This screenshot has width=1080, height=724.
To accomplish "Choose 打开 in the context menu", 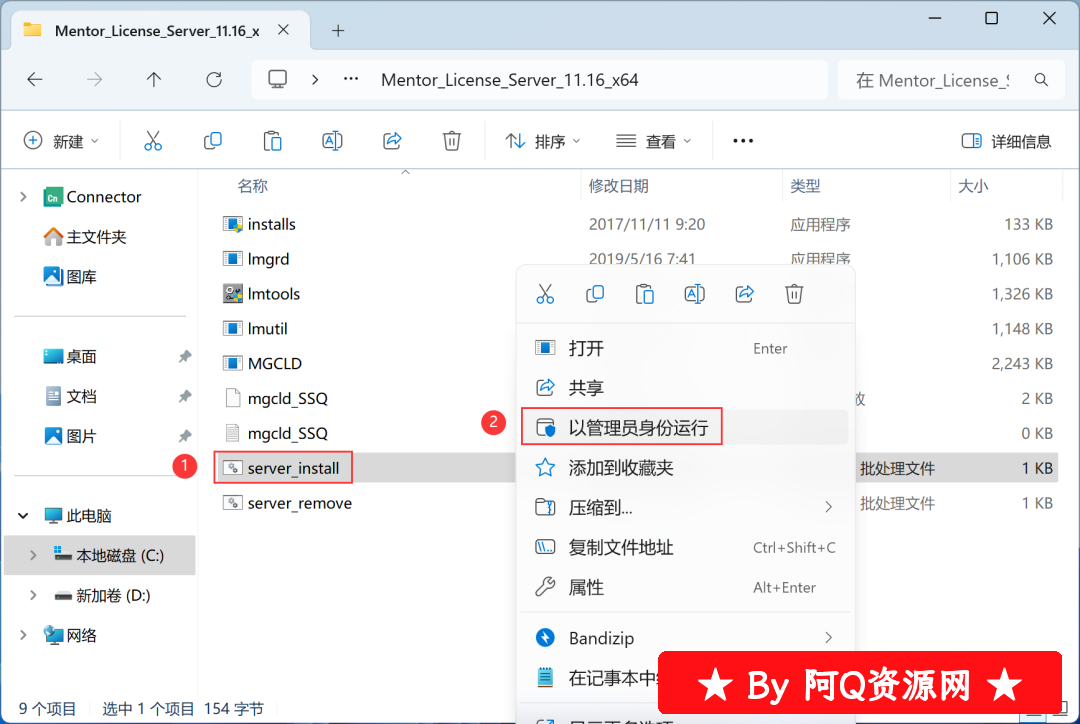I will coord(685,349).
